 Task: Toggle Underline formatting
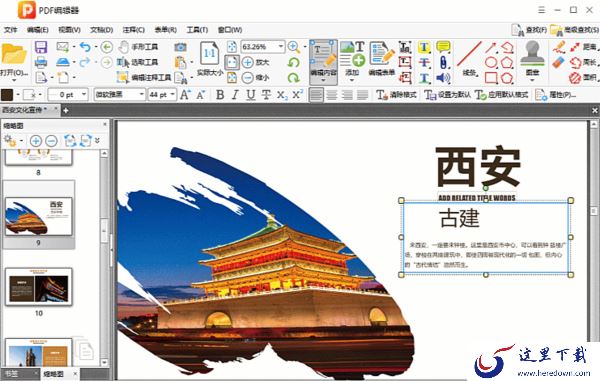[251, 94]
